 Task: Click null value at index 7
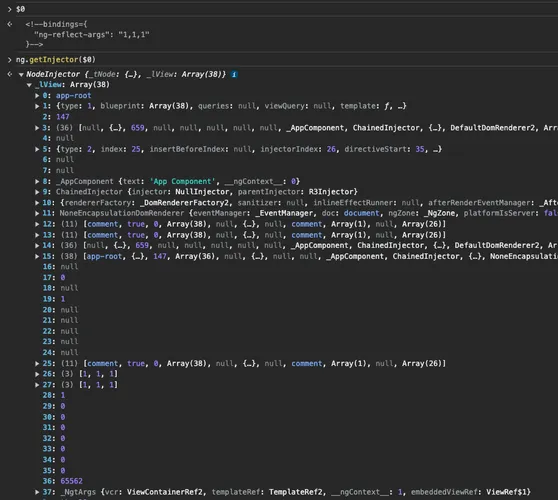click(65, 170)
